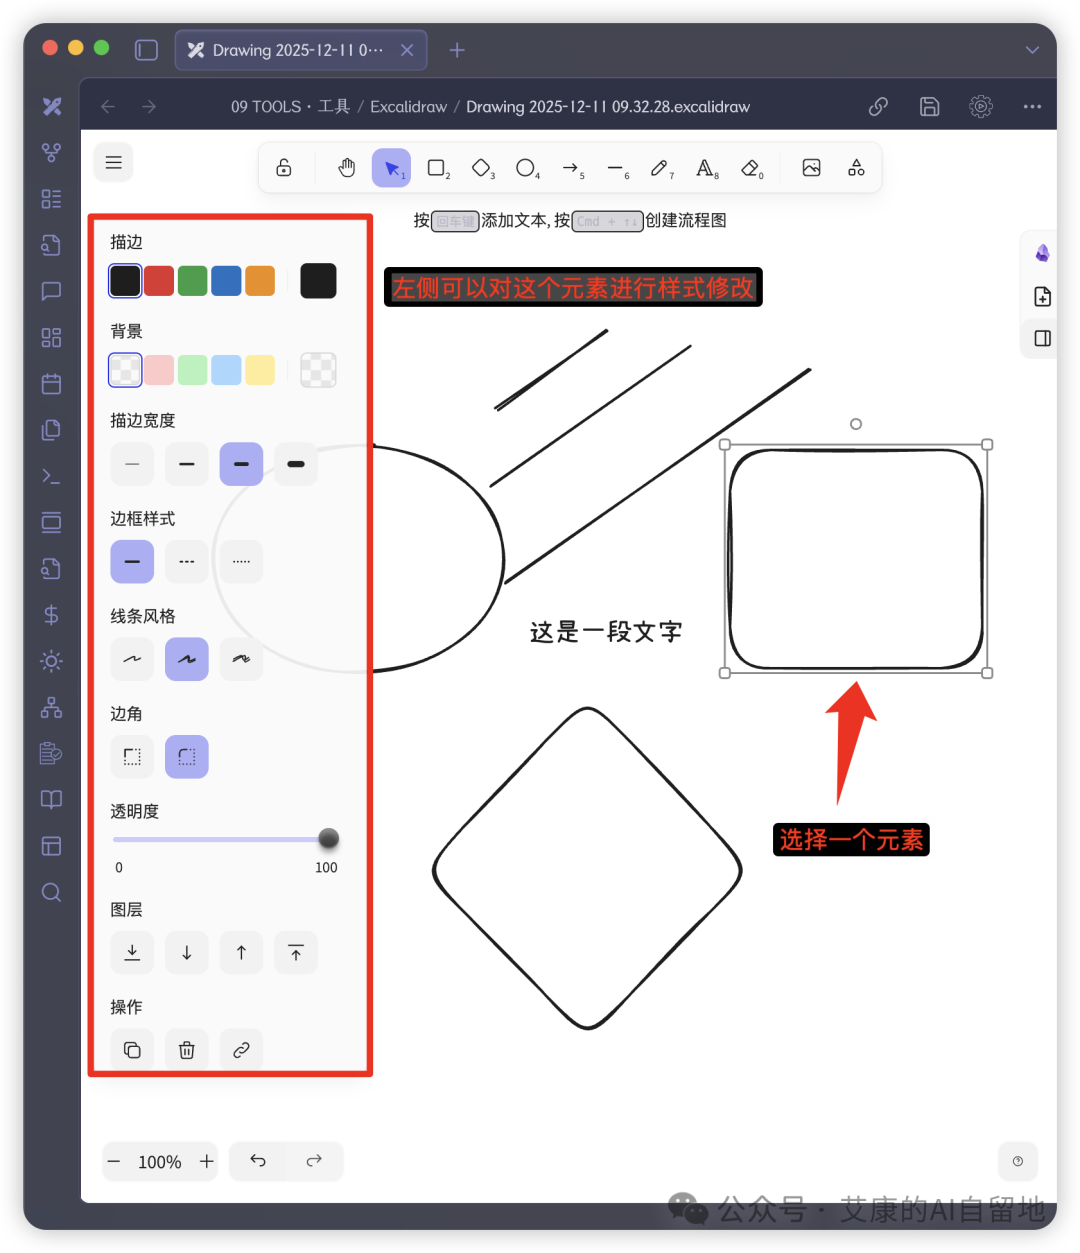Open the more options ellipsis menu
The height and width of the screenshot is (1253, 1080).
coord(1032,107)
